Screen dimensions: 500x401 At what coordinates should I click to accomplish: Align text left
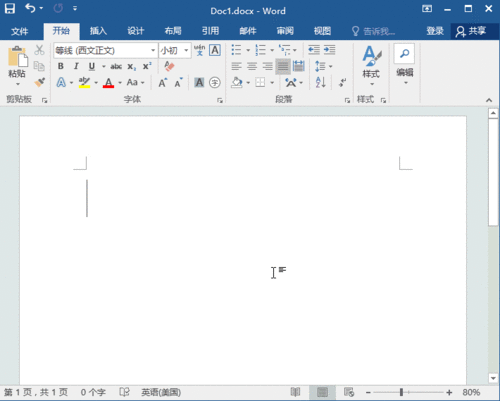[236, 66]
